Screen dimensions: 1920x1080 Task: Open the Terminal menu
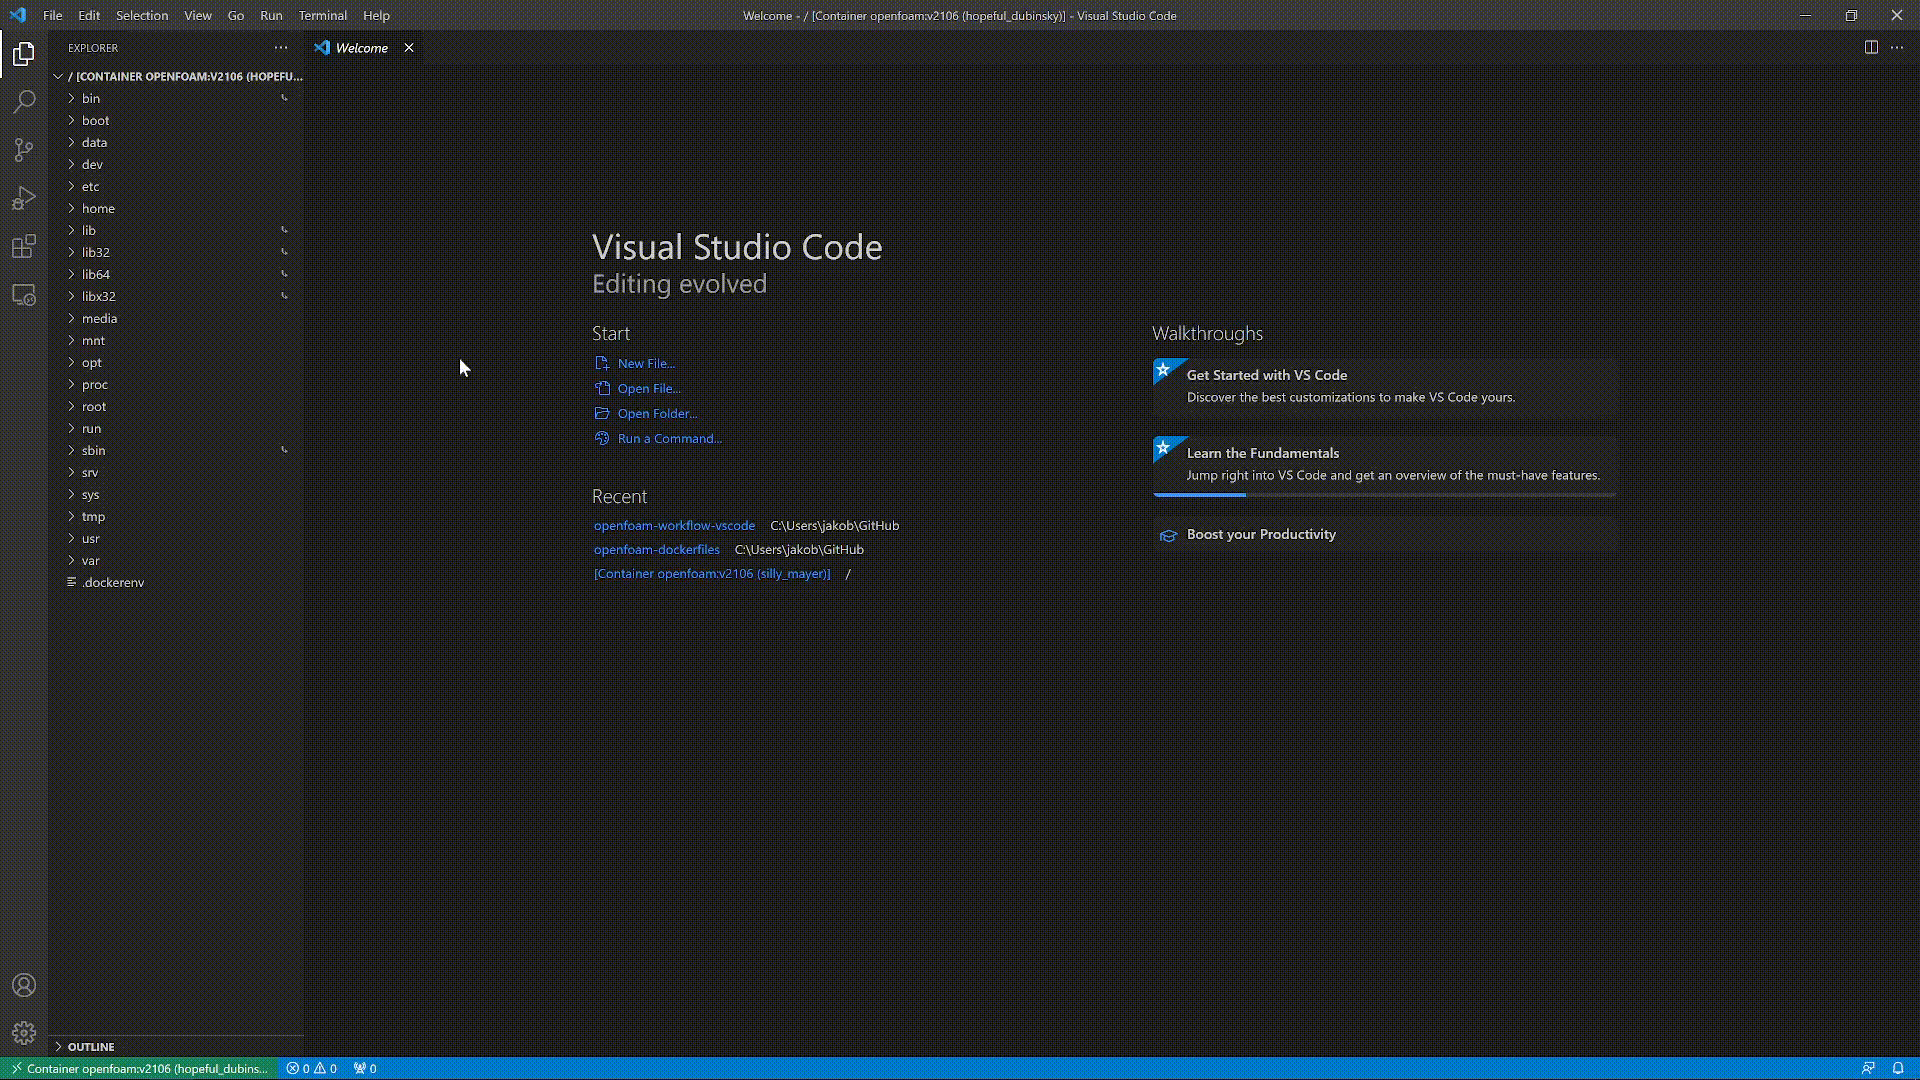[322, 15]
